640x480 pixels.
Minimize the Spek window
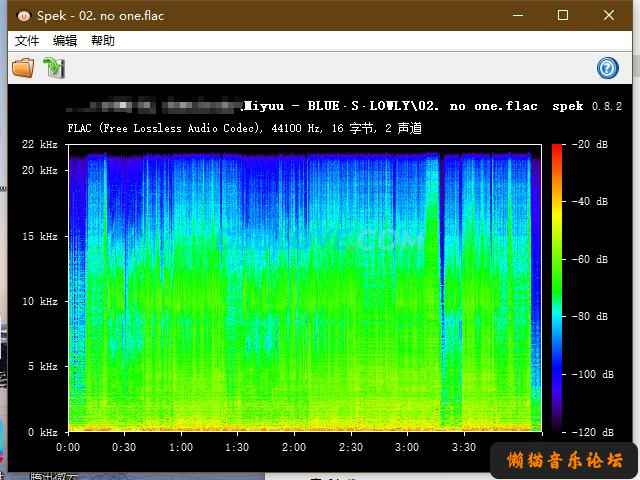[518, 16]
